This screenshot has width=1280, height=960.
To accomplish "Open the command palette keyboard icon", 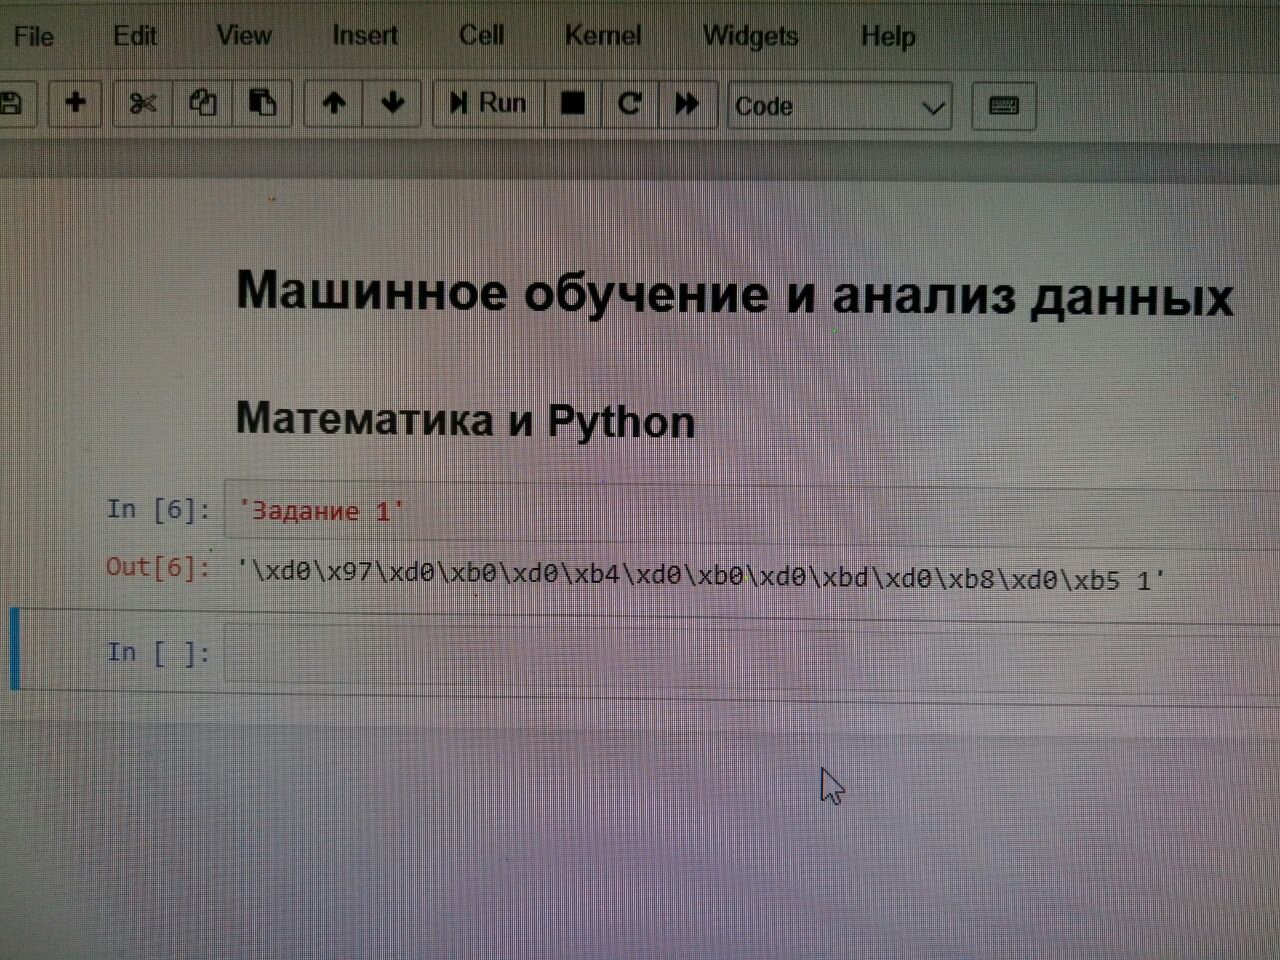I will click(1004, 106).
